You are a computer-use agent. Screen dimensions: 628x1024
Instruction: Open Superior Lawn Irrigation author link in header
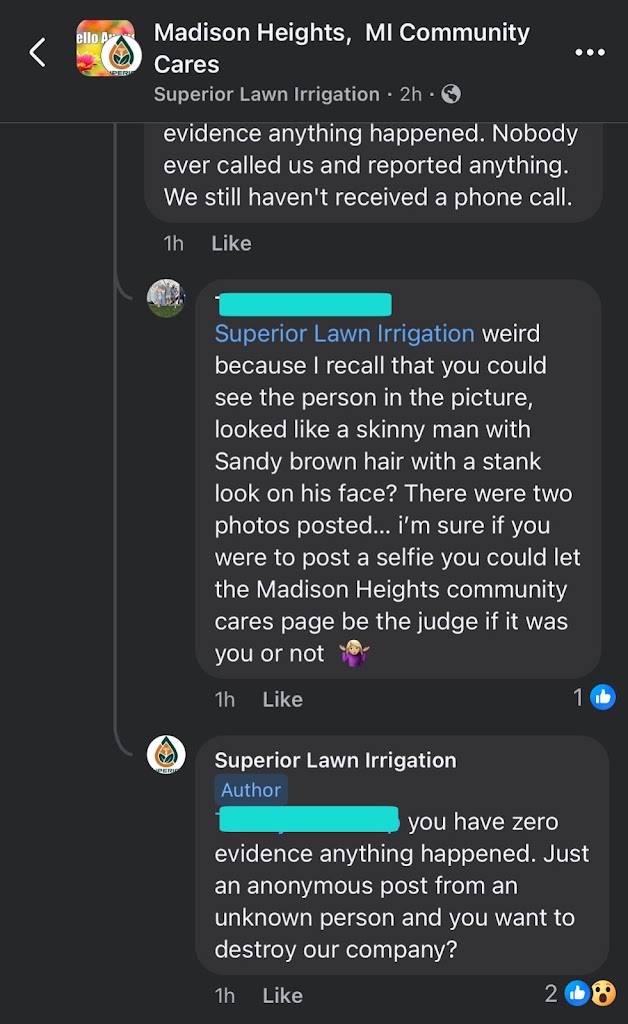[267, 94]
